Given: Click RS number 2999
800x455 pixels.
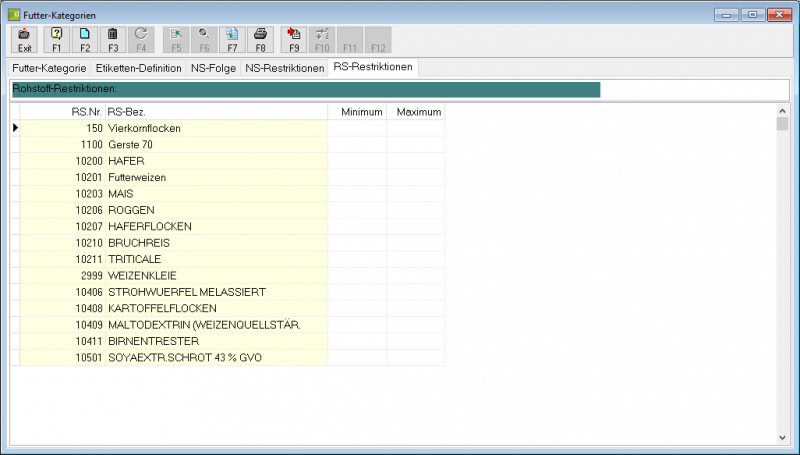Looking at the screenshot, I should (x=92, y=275).
